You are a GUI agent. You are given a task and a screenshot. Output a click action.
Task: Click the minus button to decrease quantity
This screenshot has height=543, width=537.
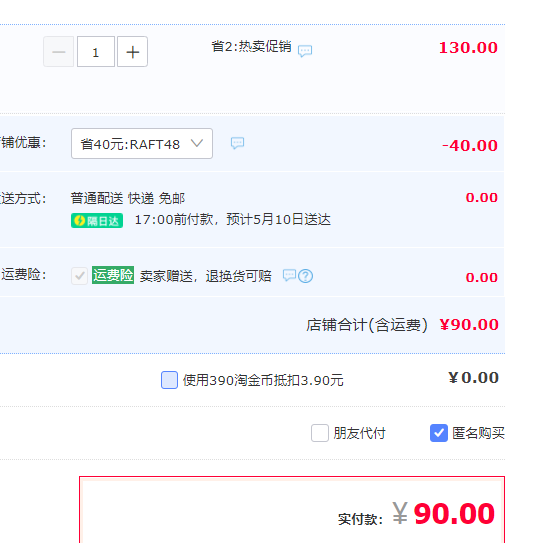[x=59, y=52]
